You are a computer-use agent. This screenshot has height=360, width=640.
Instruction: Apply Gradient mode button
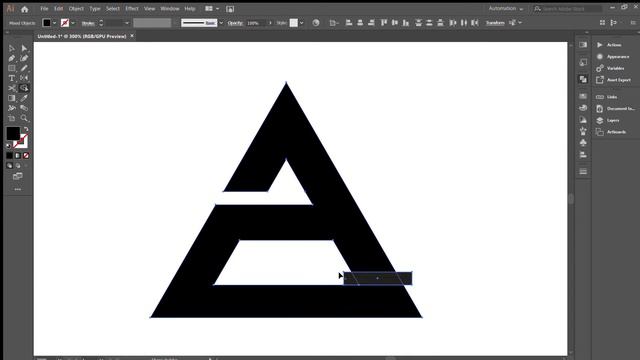18,156
